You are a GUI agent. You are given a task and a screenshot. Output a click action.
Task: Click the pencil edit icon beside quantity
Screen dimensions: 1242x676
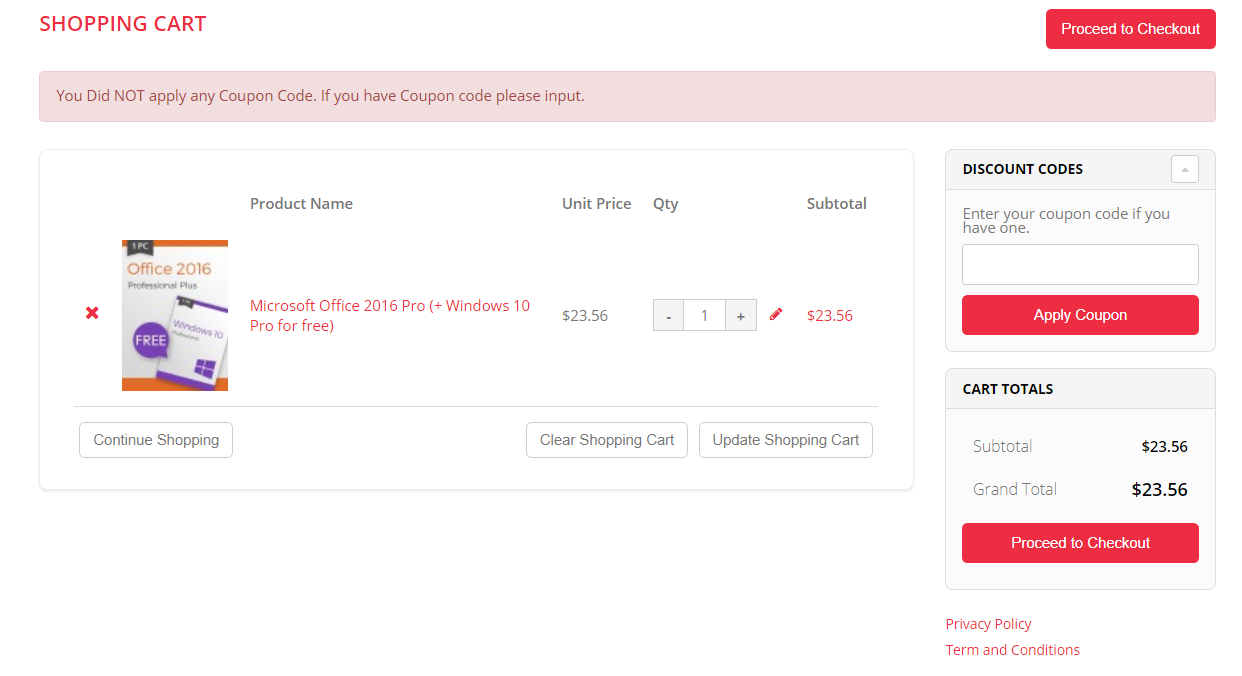(776, 314)
